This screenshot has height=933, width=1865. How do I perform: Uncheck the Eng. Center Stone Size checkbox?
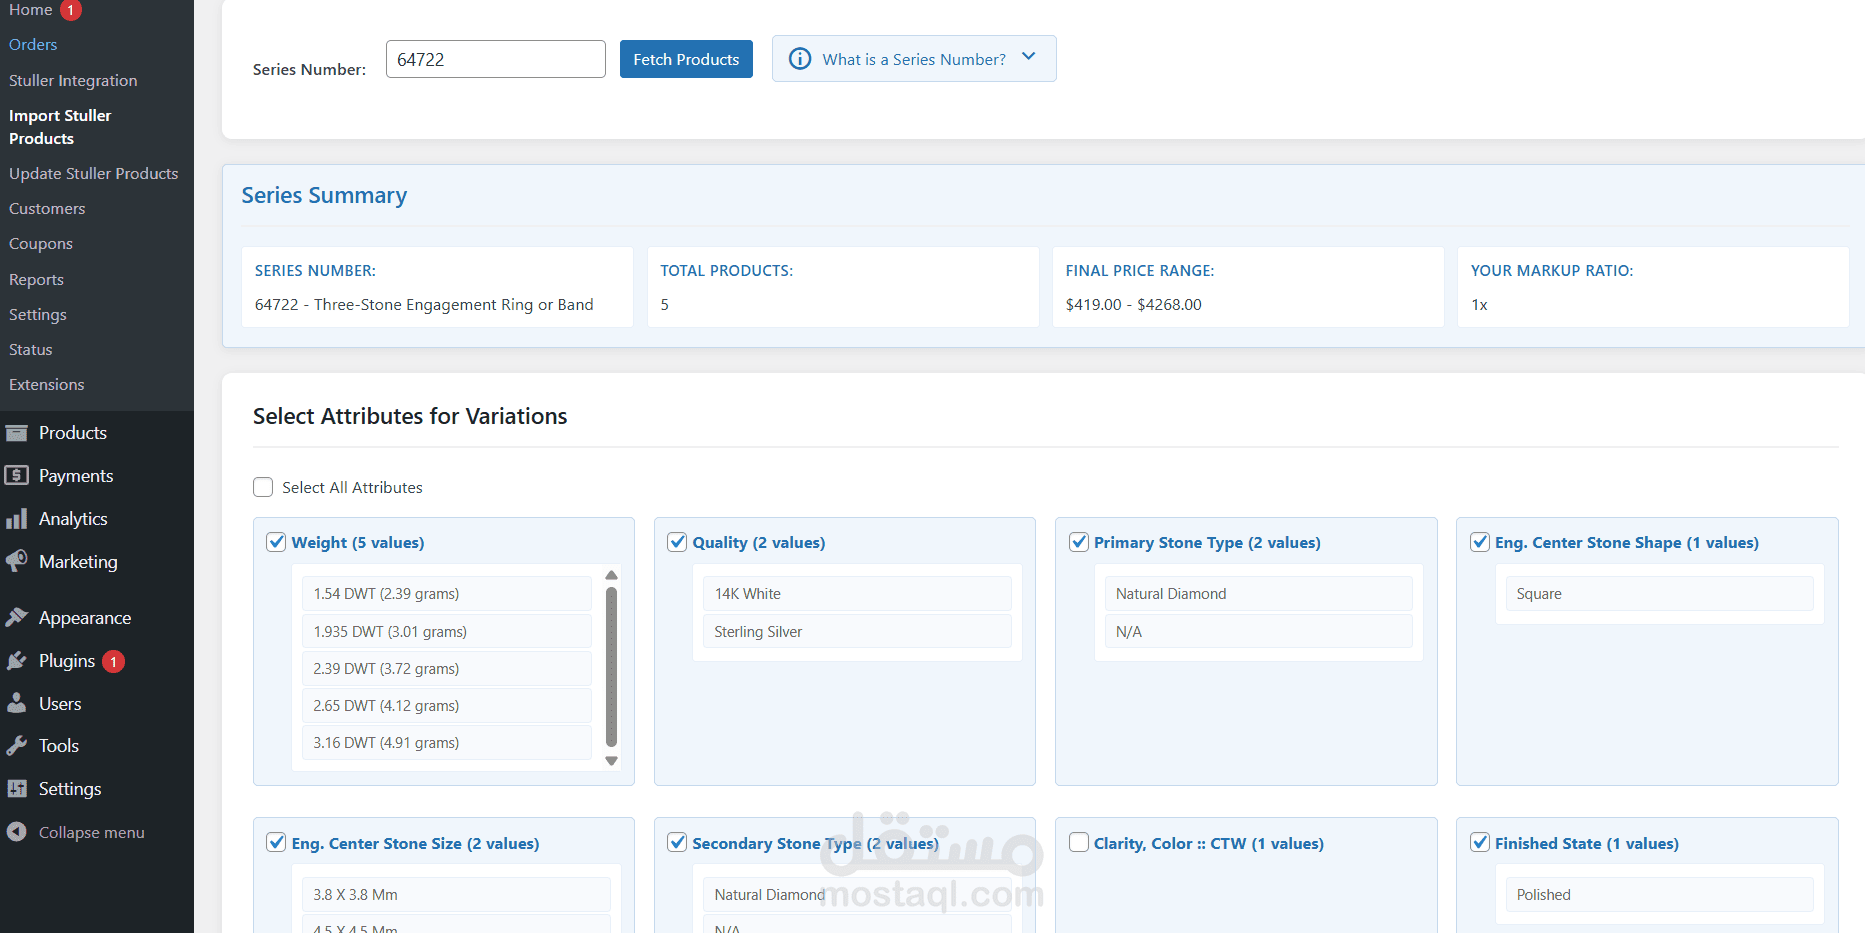(x=277, y=842)
